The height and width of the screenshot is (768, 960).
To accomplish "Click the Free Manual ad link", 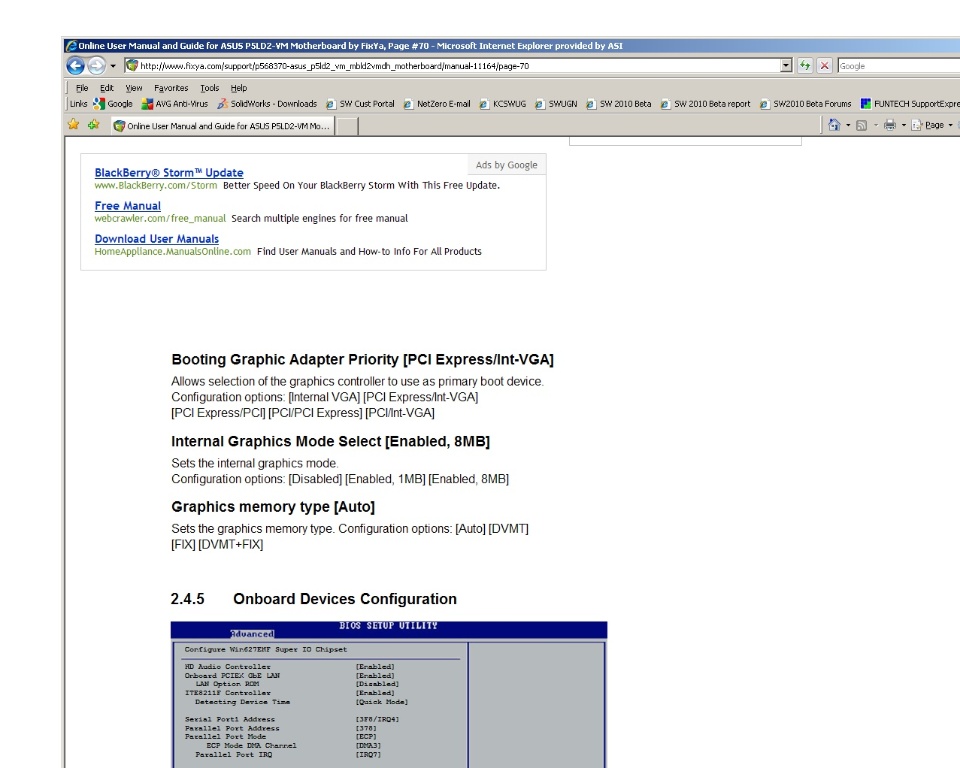I will [127, 206].
